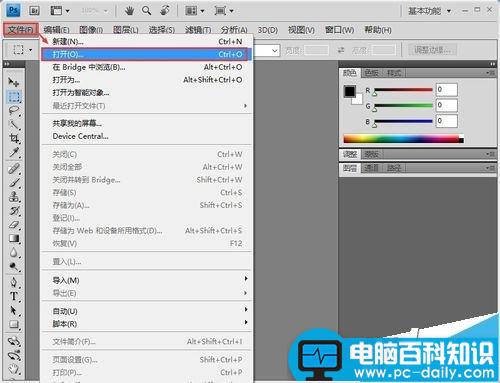This screenshot has height=383, width=500.
Task: Click the Ps application logo icon
Action: (13, 11)
